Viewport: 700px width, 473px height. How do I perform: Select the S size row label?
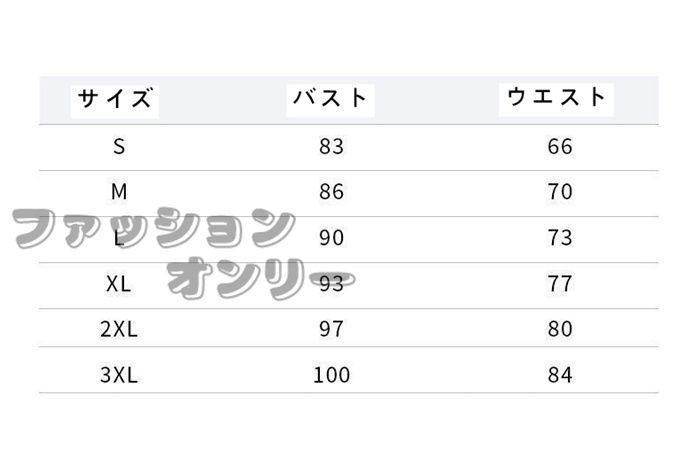point(119,147)
